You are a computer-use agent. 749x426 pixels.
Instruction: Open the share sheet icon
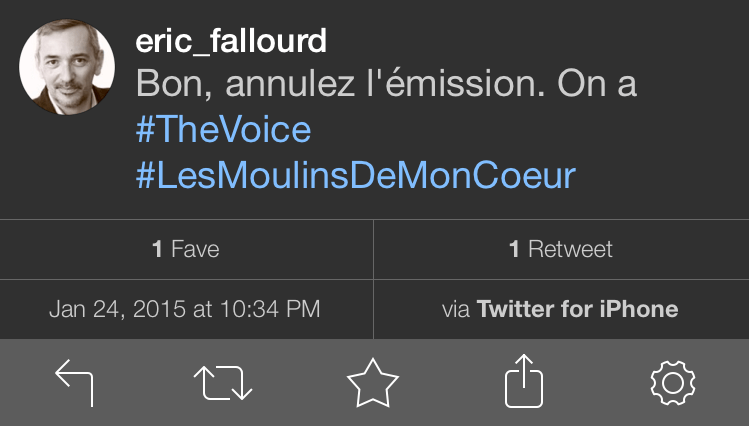522,383
